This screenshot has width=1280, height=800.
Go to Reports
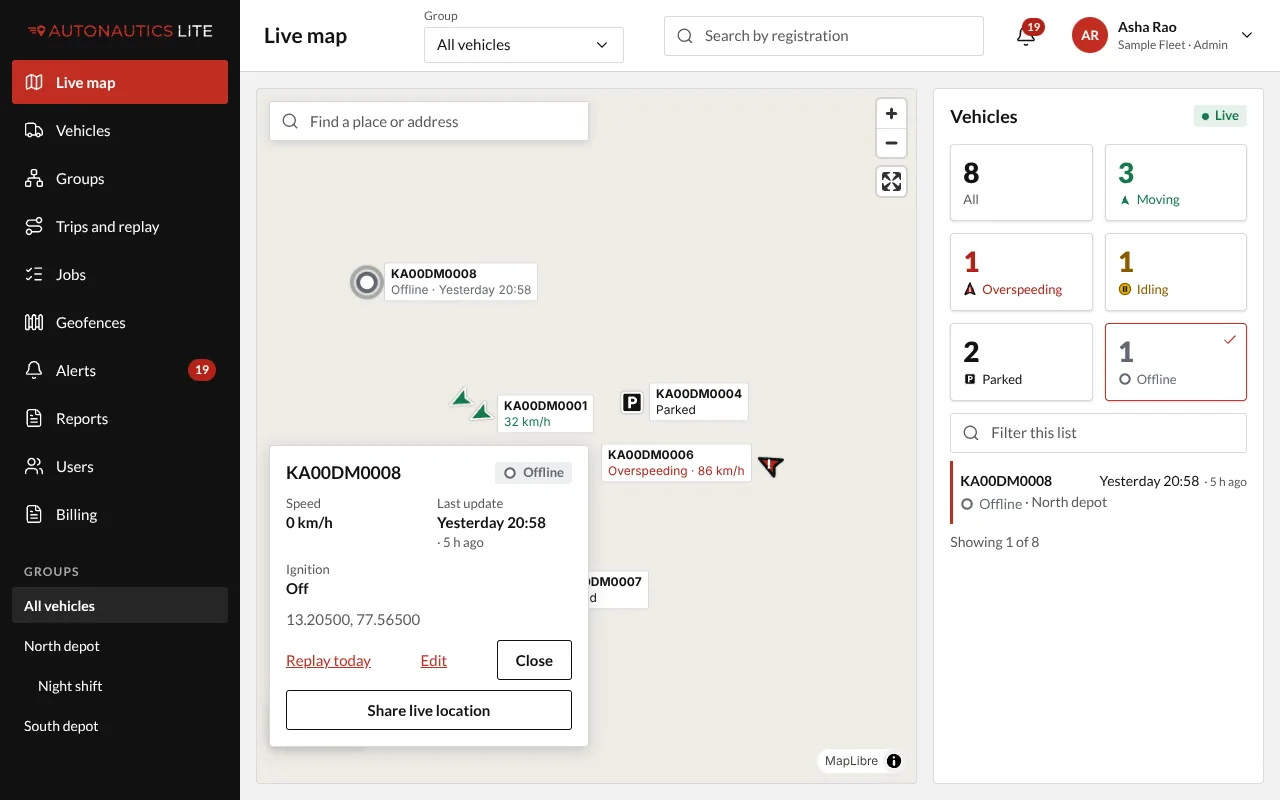[x=120, y=419]
